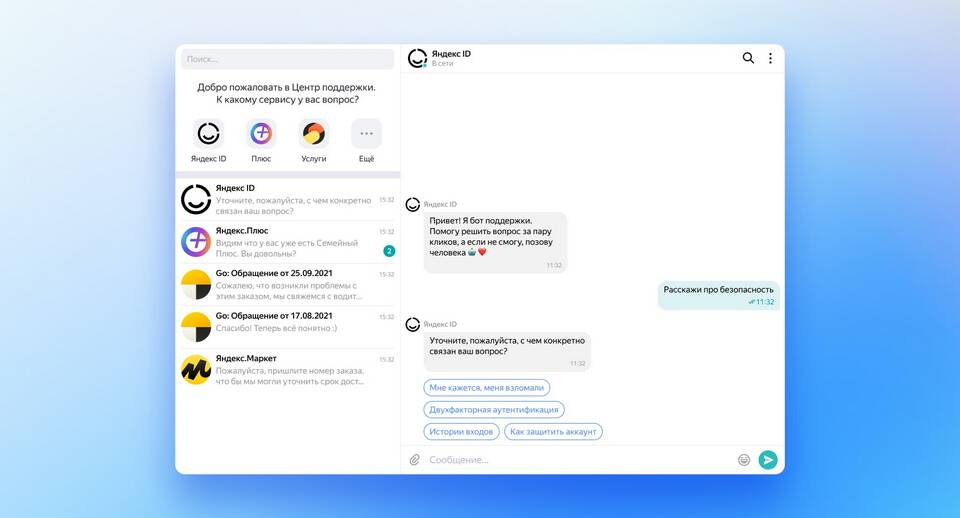
Task: Open the Яндекс ID conversation in list
Action: click(x=288, y=200)
